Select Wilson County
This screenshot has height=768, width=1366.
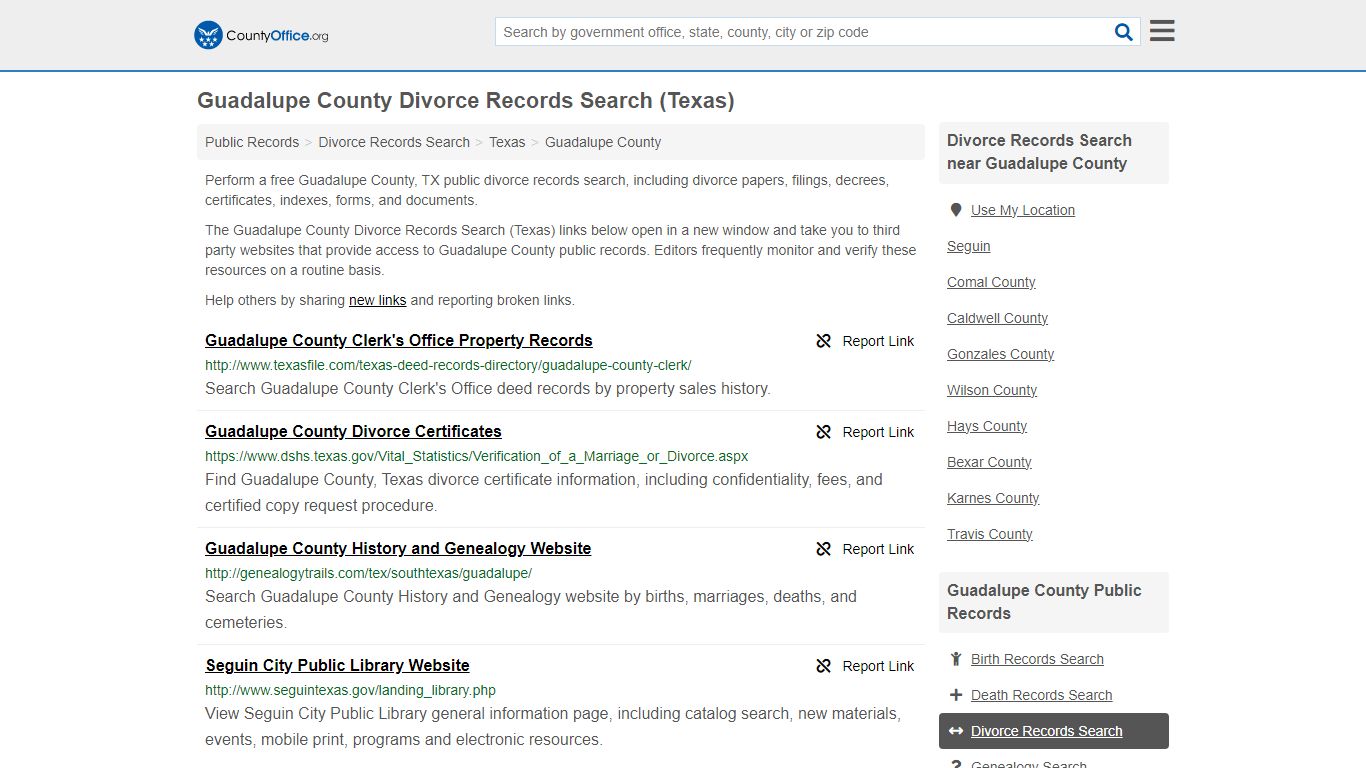pos(992,390)
